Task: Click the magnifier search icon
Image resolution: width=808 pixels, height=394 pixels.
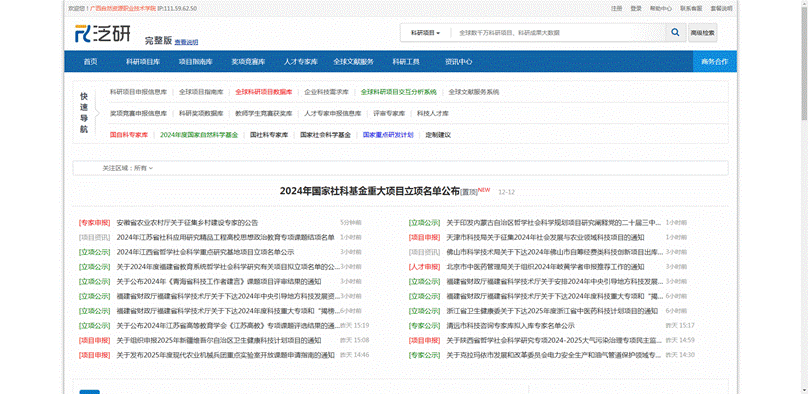Action: click(x=675, y=32)
